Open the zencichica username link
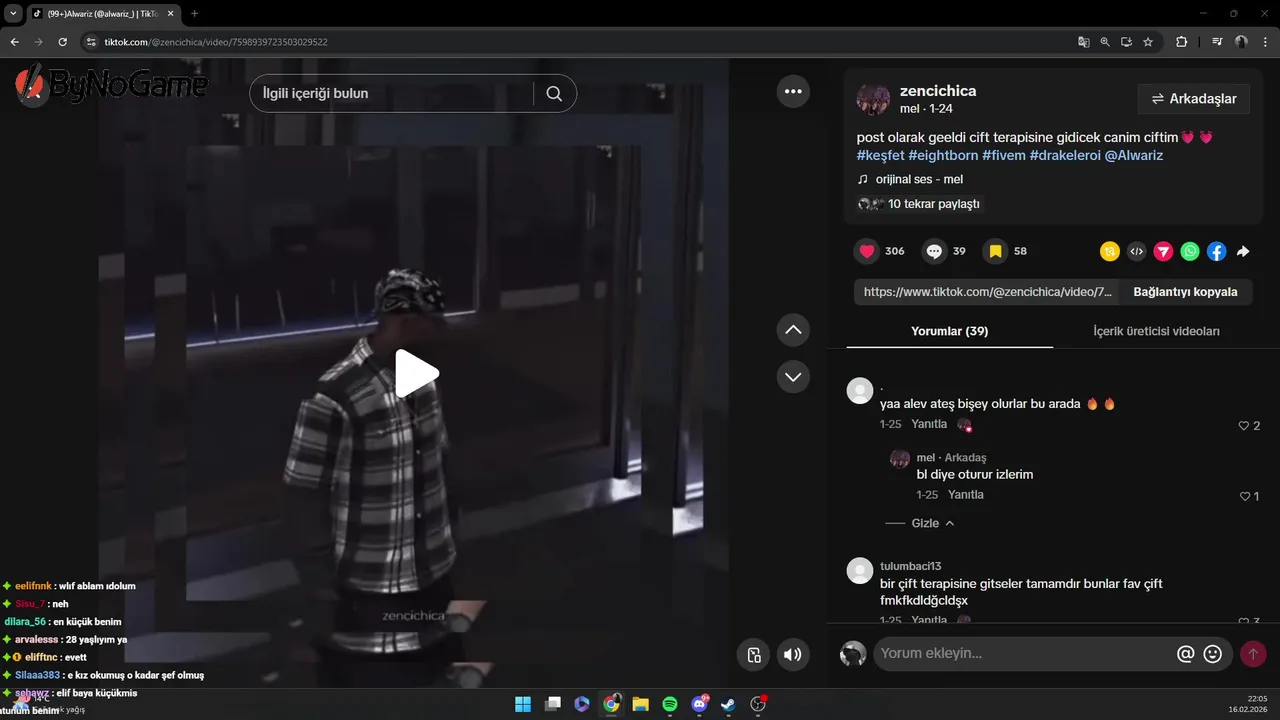The height and width of the screenshot is (720, 1280). 938,91
